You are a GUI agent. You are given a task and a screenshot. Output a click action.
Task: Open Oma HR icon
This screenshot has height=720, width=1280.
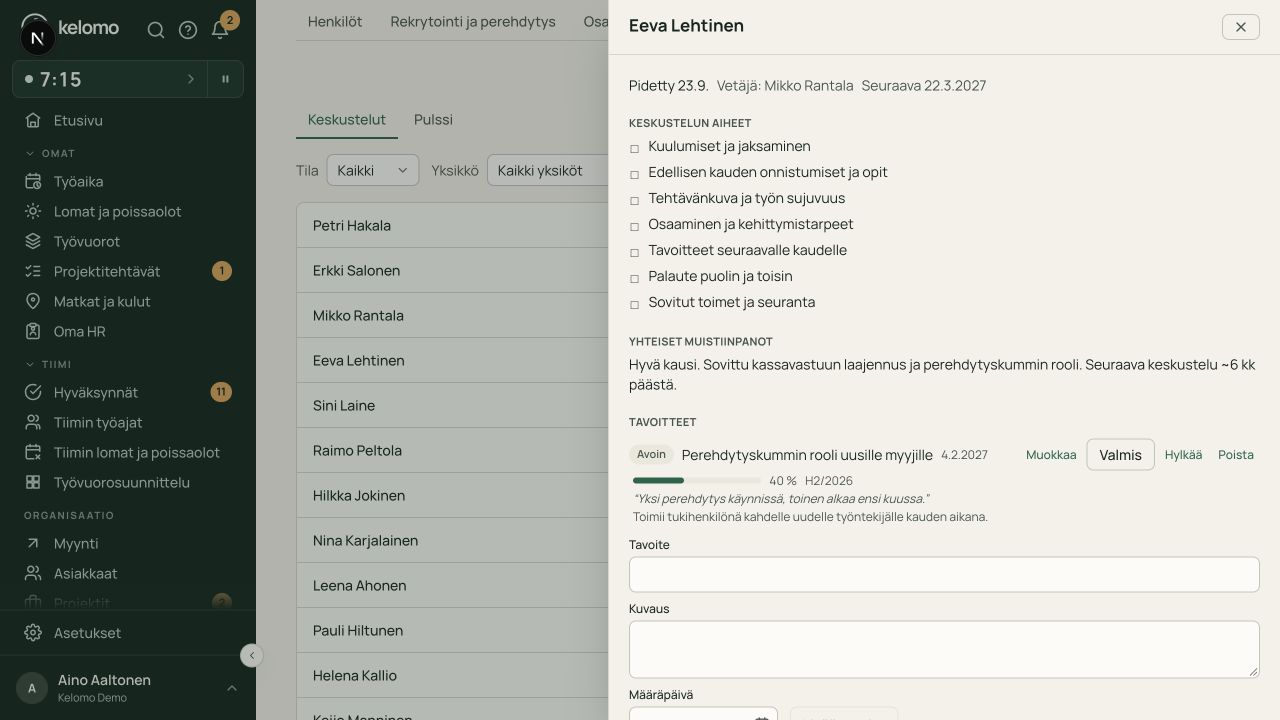33,331
